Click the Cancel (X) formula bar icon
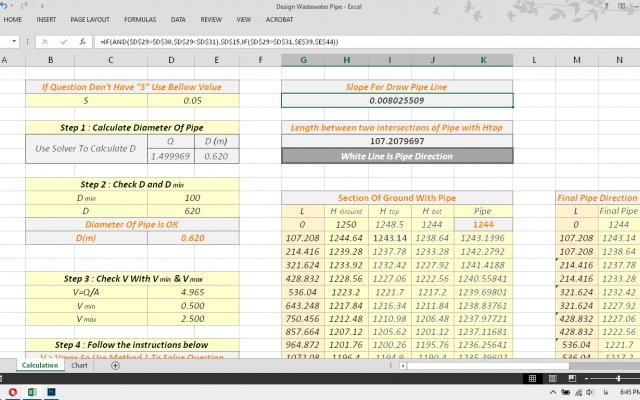 pyautogui.click(x=45, y=41)
